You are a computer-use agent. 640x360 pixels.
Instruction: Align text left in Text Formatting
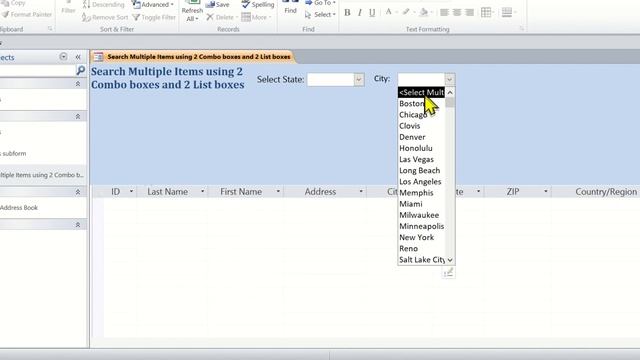click(444, 13)
